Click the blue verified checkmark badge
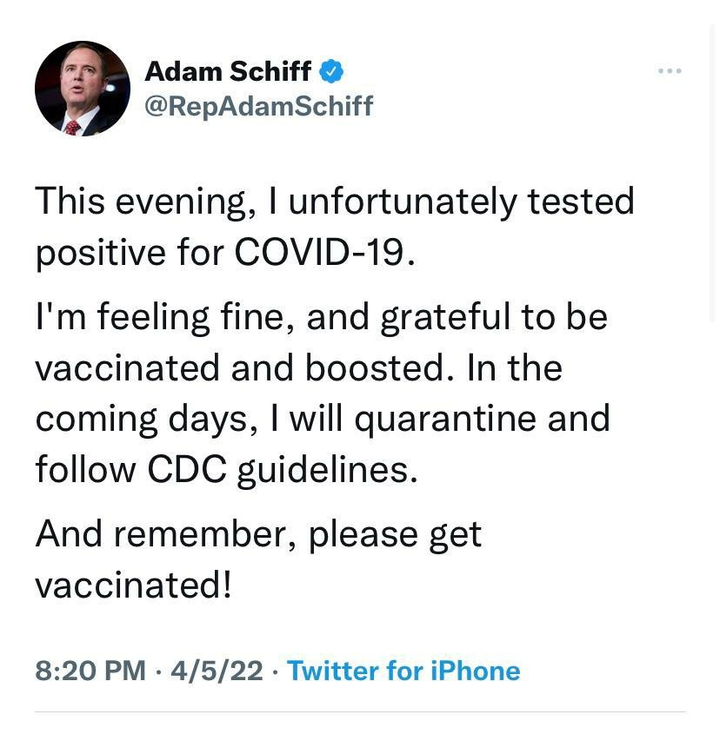 331,71
